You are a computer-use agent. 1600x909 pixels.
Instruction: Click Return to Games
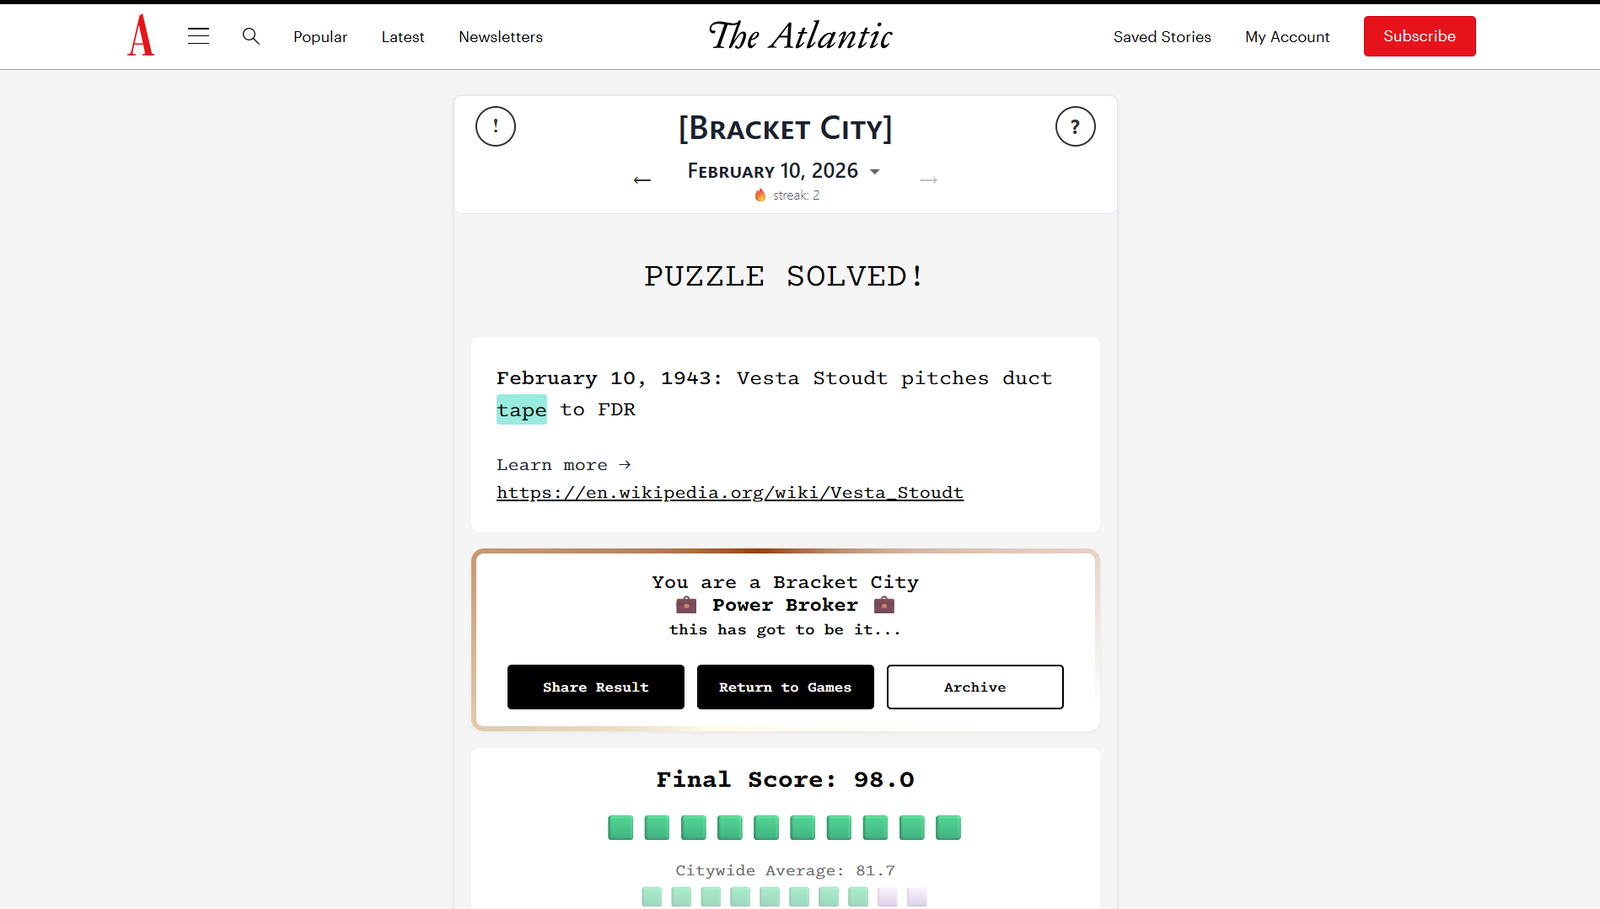tap(785, 687)
